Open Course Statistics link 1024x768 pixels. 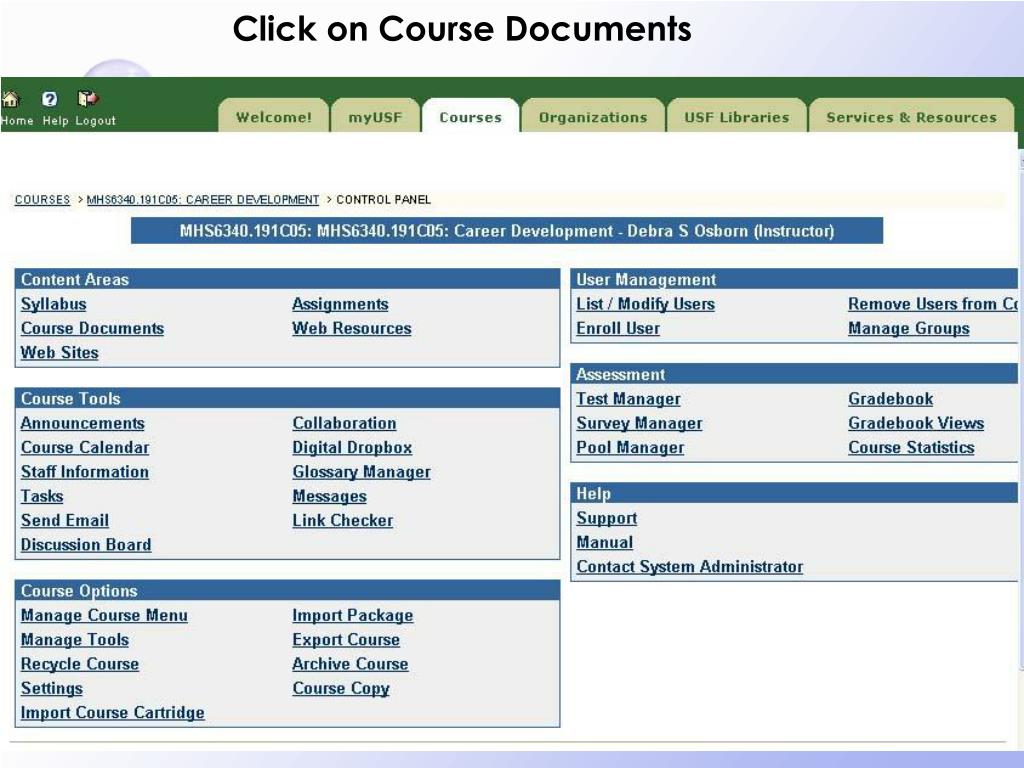(911, 448)
